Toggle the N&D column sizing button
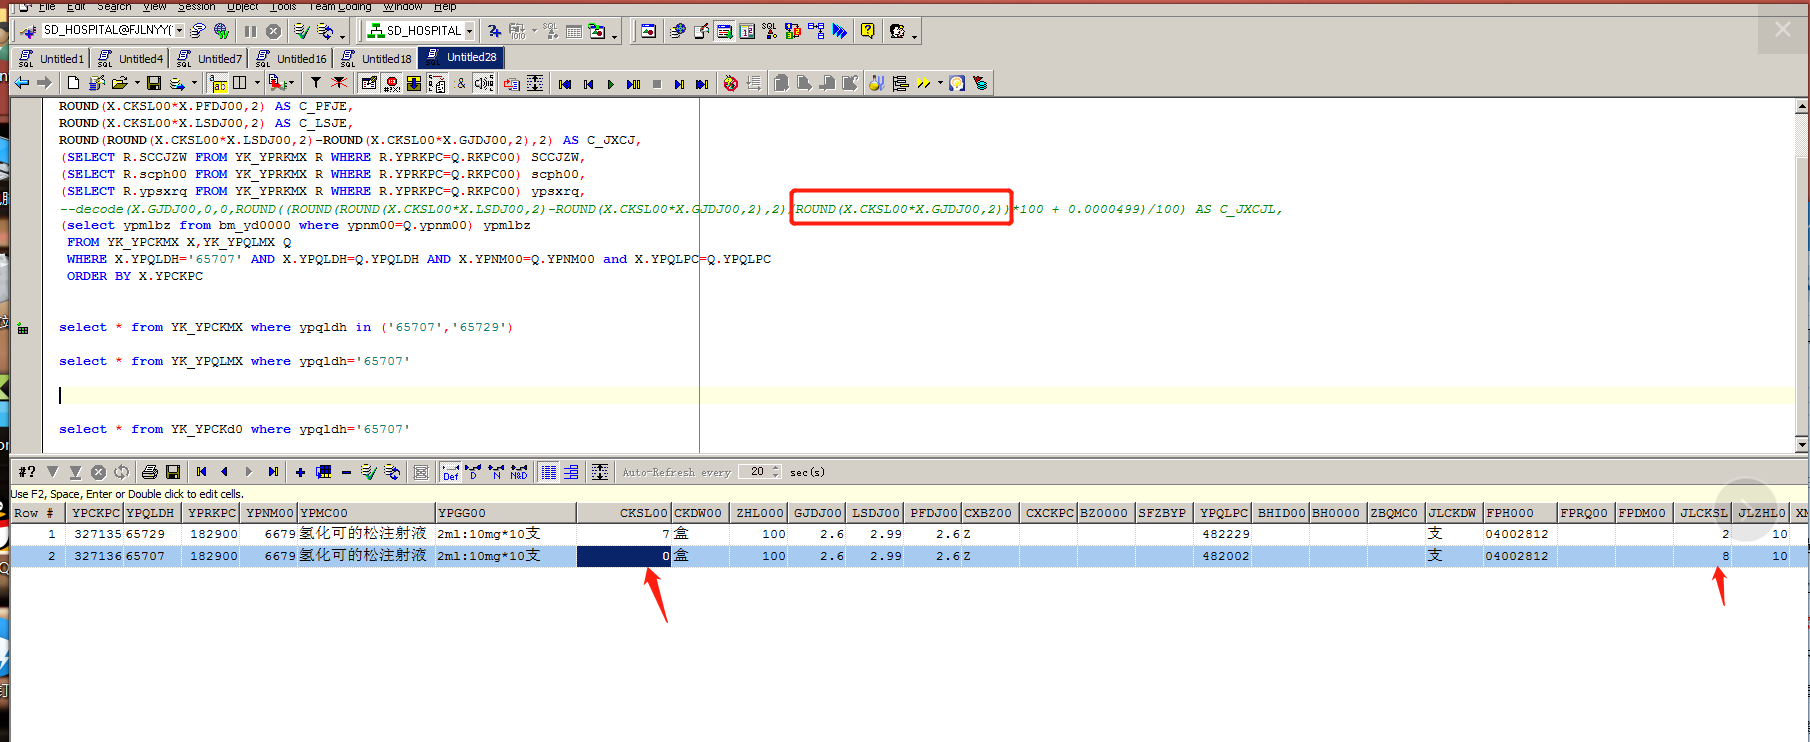The height and width of the screenshot is (742, 1810). (x=518, y=472)
